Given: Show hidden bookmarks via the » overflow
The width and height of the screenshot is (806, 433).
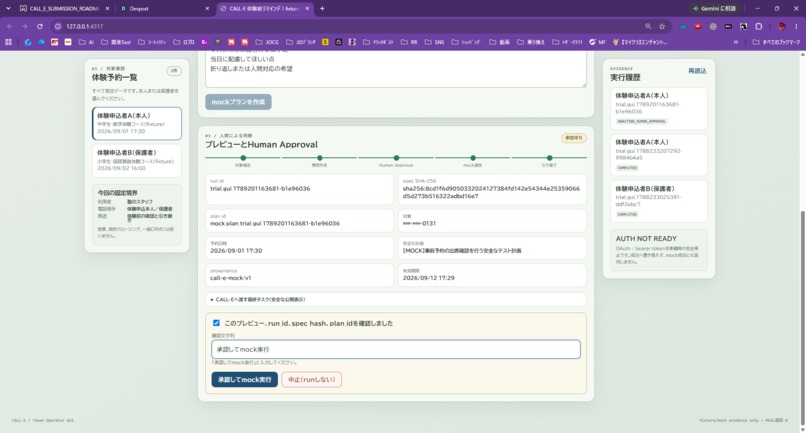Looking at the screenshot, I should tap(736, 42).
